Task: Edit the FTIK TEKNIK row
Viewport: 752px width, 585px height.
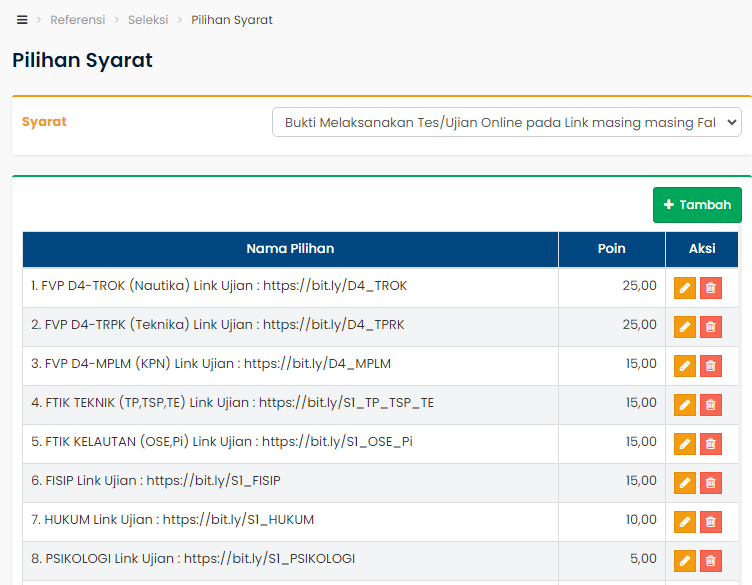Action: click(685, 405)
